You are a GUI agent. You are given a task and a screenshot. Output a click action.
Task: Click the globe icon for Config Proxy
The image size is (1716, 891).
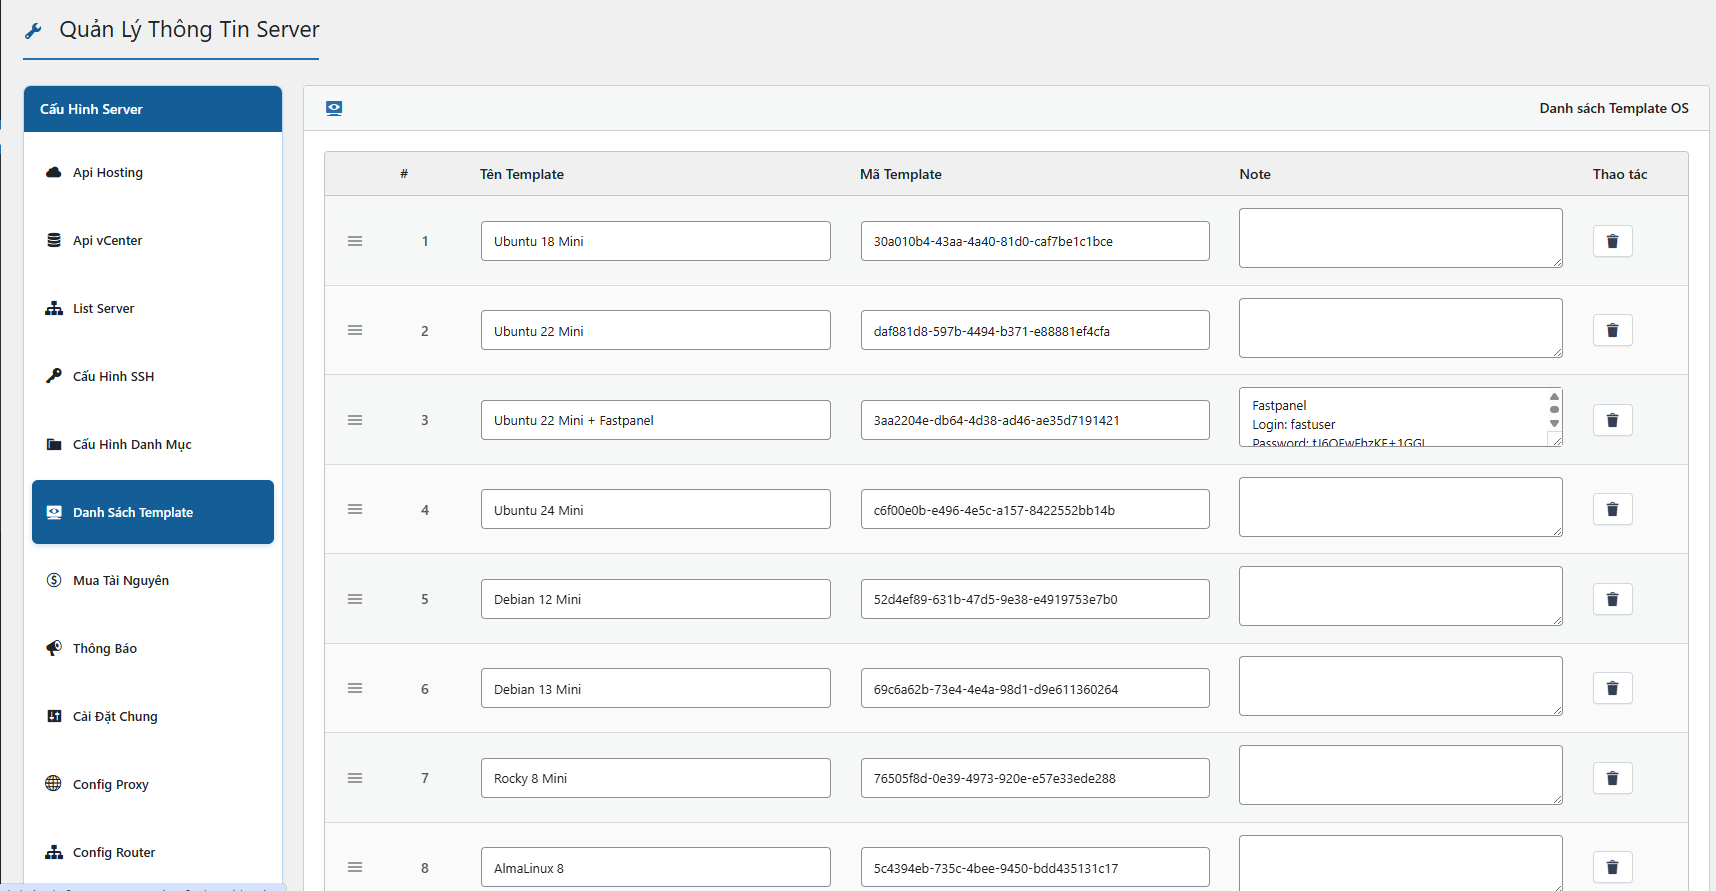(54, 784)
